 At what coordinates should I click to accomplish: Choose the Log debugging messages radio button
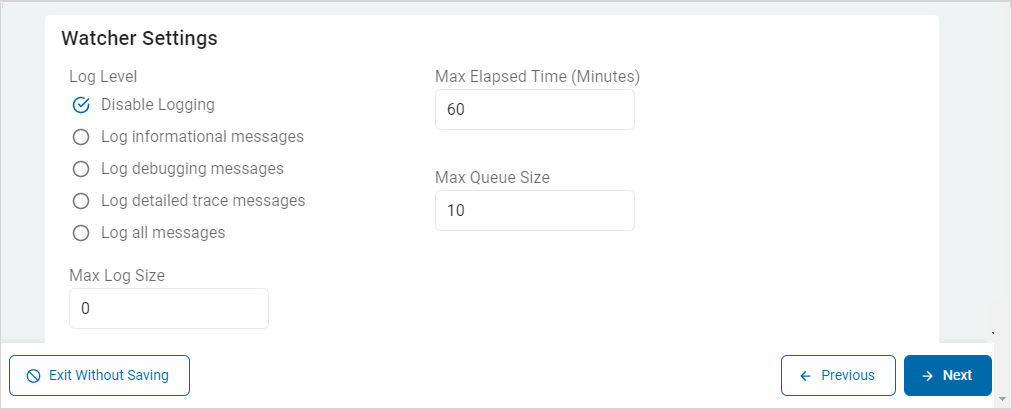click(x=82, y=169)
